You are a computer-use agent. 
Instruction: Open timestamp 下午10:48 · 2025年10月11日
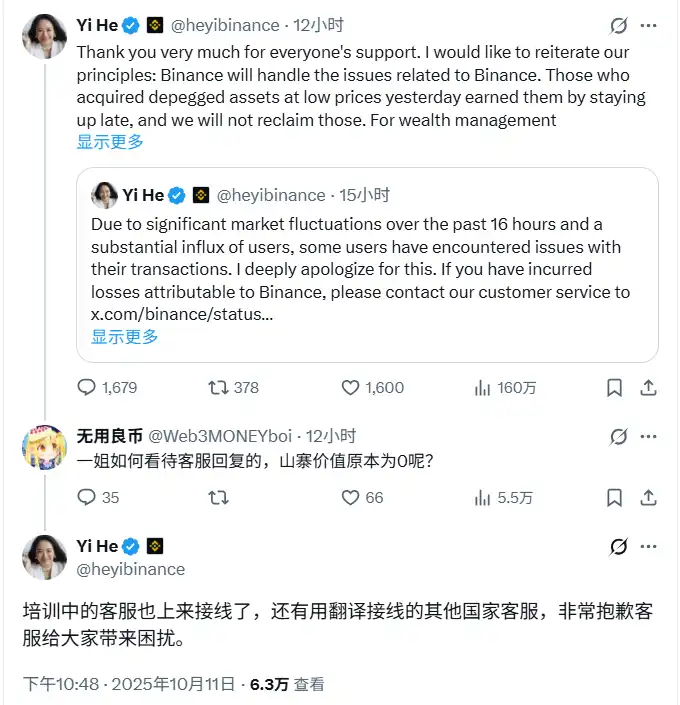pos(131,684)
